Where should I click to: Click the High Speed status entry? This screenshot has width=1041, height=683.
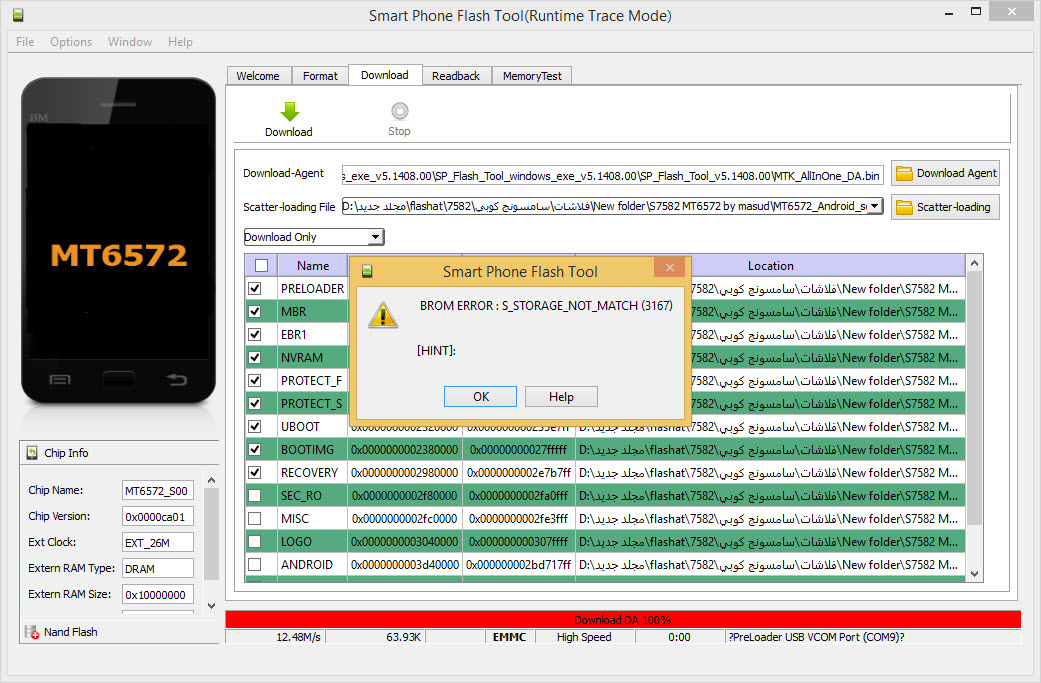[584, 637]
